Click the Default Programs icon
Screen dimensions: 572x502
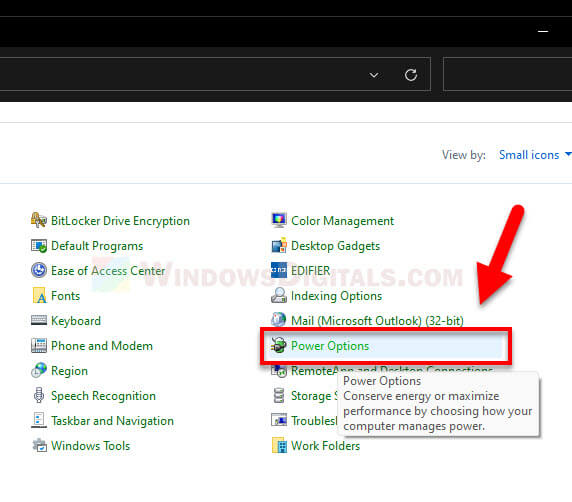pos(39,246)
